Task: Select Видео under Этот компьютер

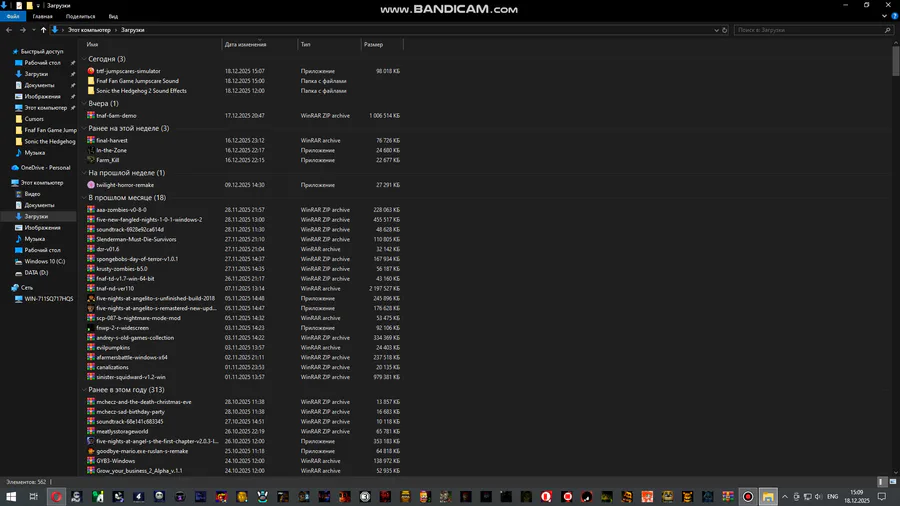Action: [32, 194]
